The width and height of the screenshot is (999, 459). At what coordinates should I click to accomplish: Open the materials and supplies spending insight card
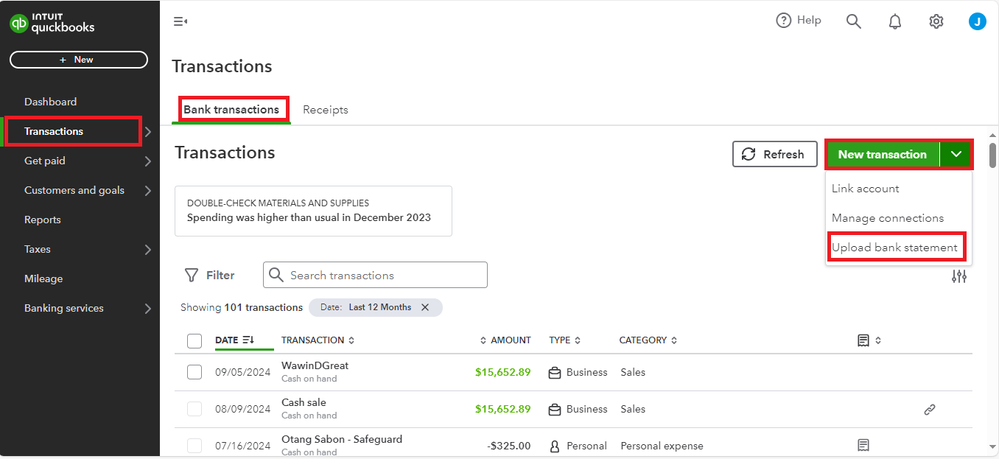pyautogui.click(x=313, y=211)
